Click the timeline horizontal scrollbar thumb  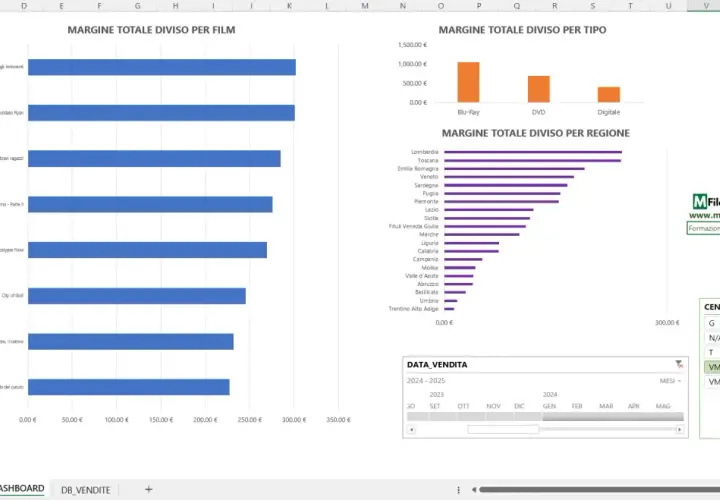[503, 430]
